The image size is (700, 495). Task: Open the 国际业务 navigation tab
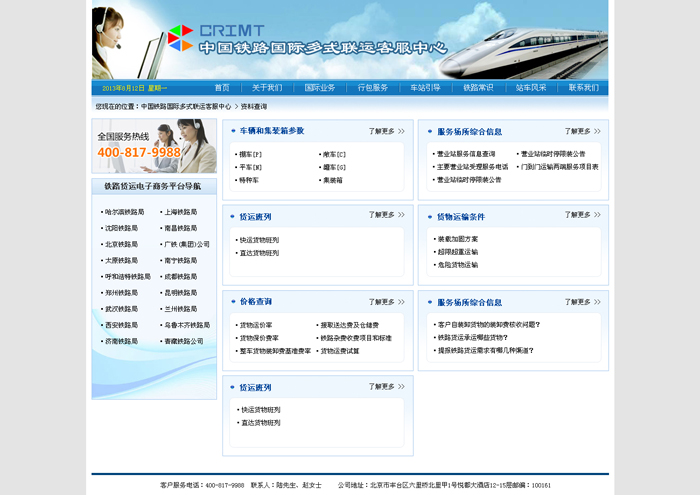click(x=320, y=88)
